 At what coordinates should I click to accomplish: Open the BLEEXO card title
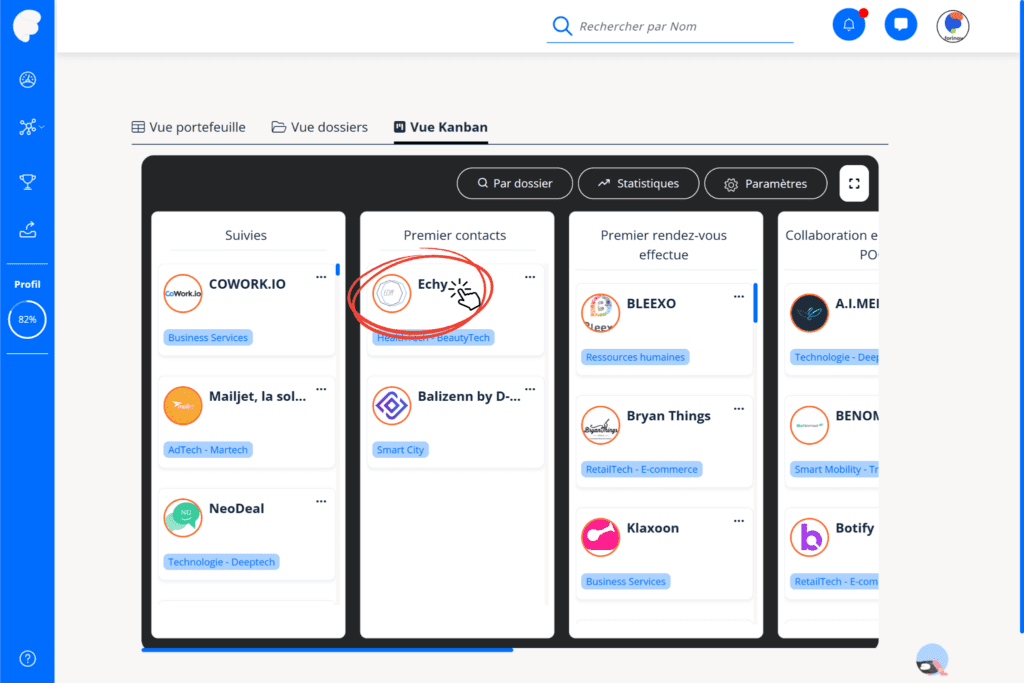point(651,304)
